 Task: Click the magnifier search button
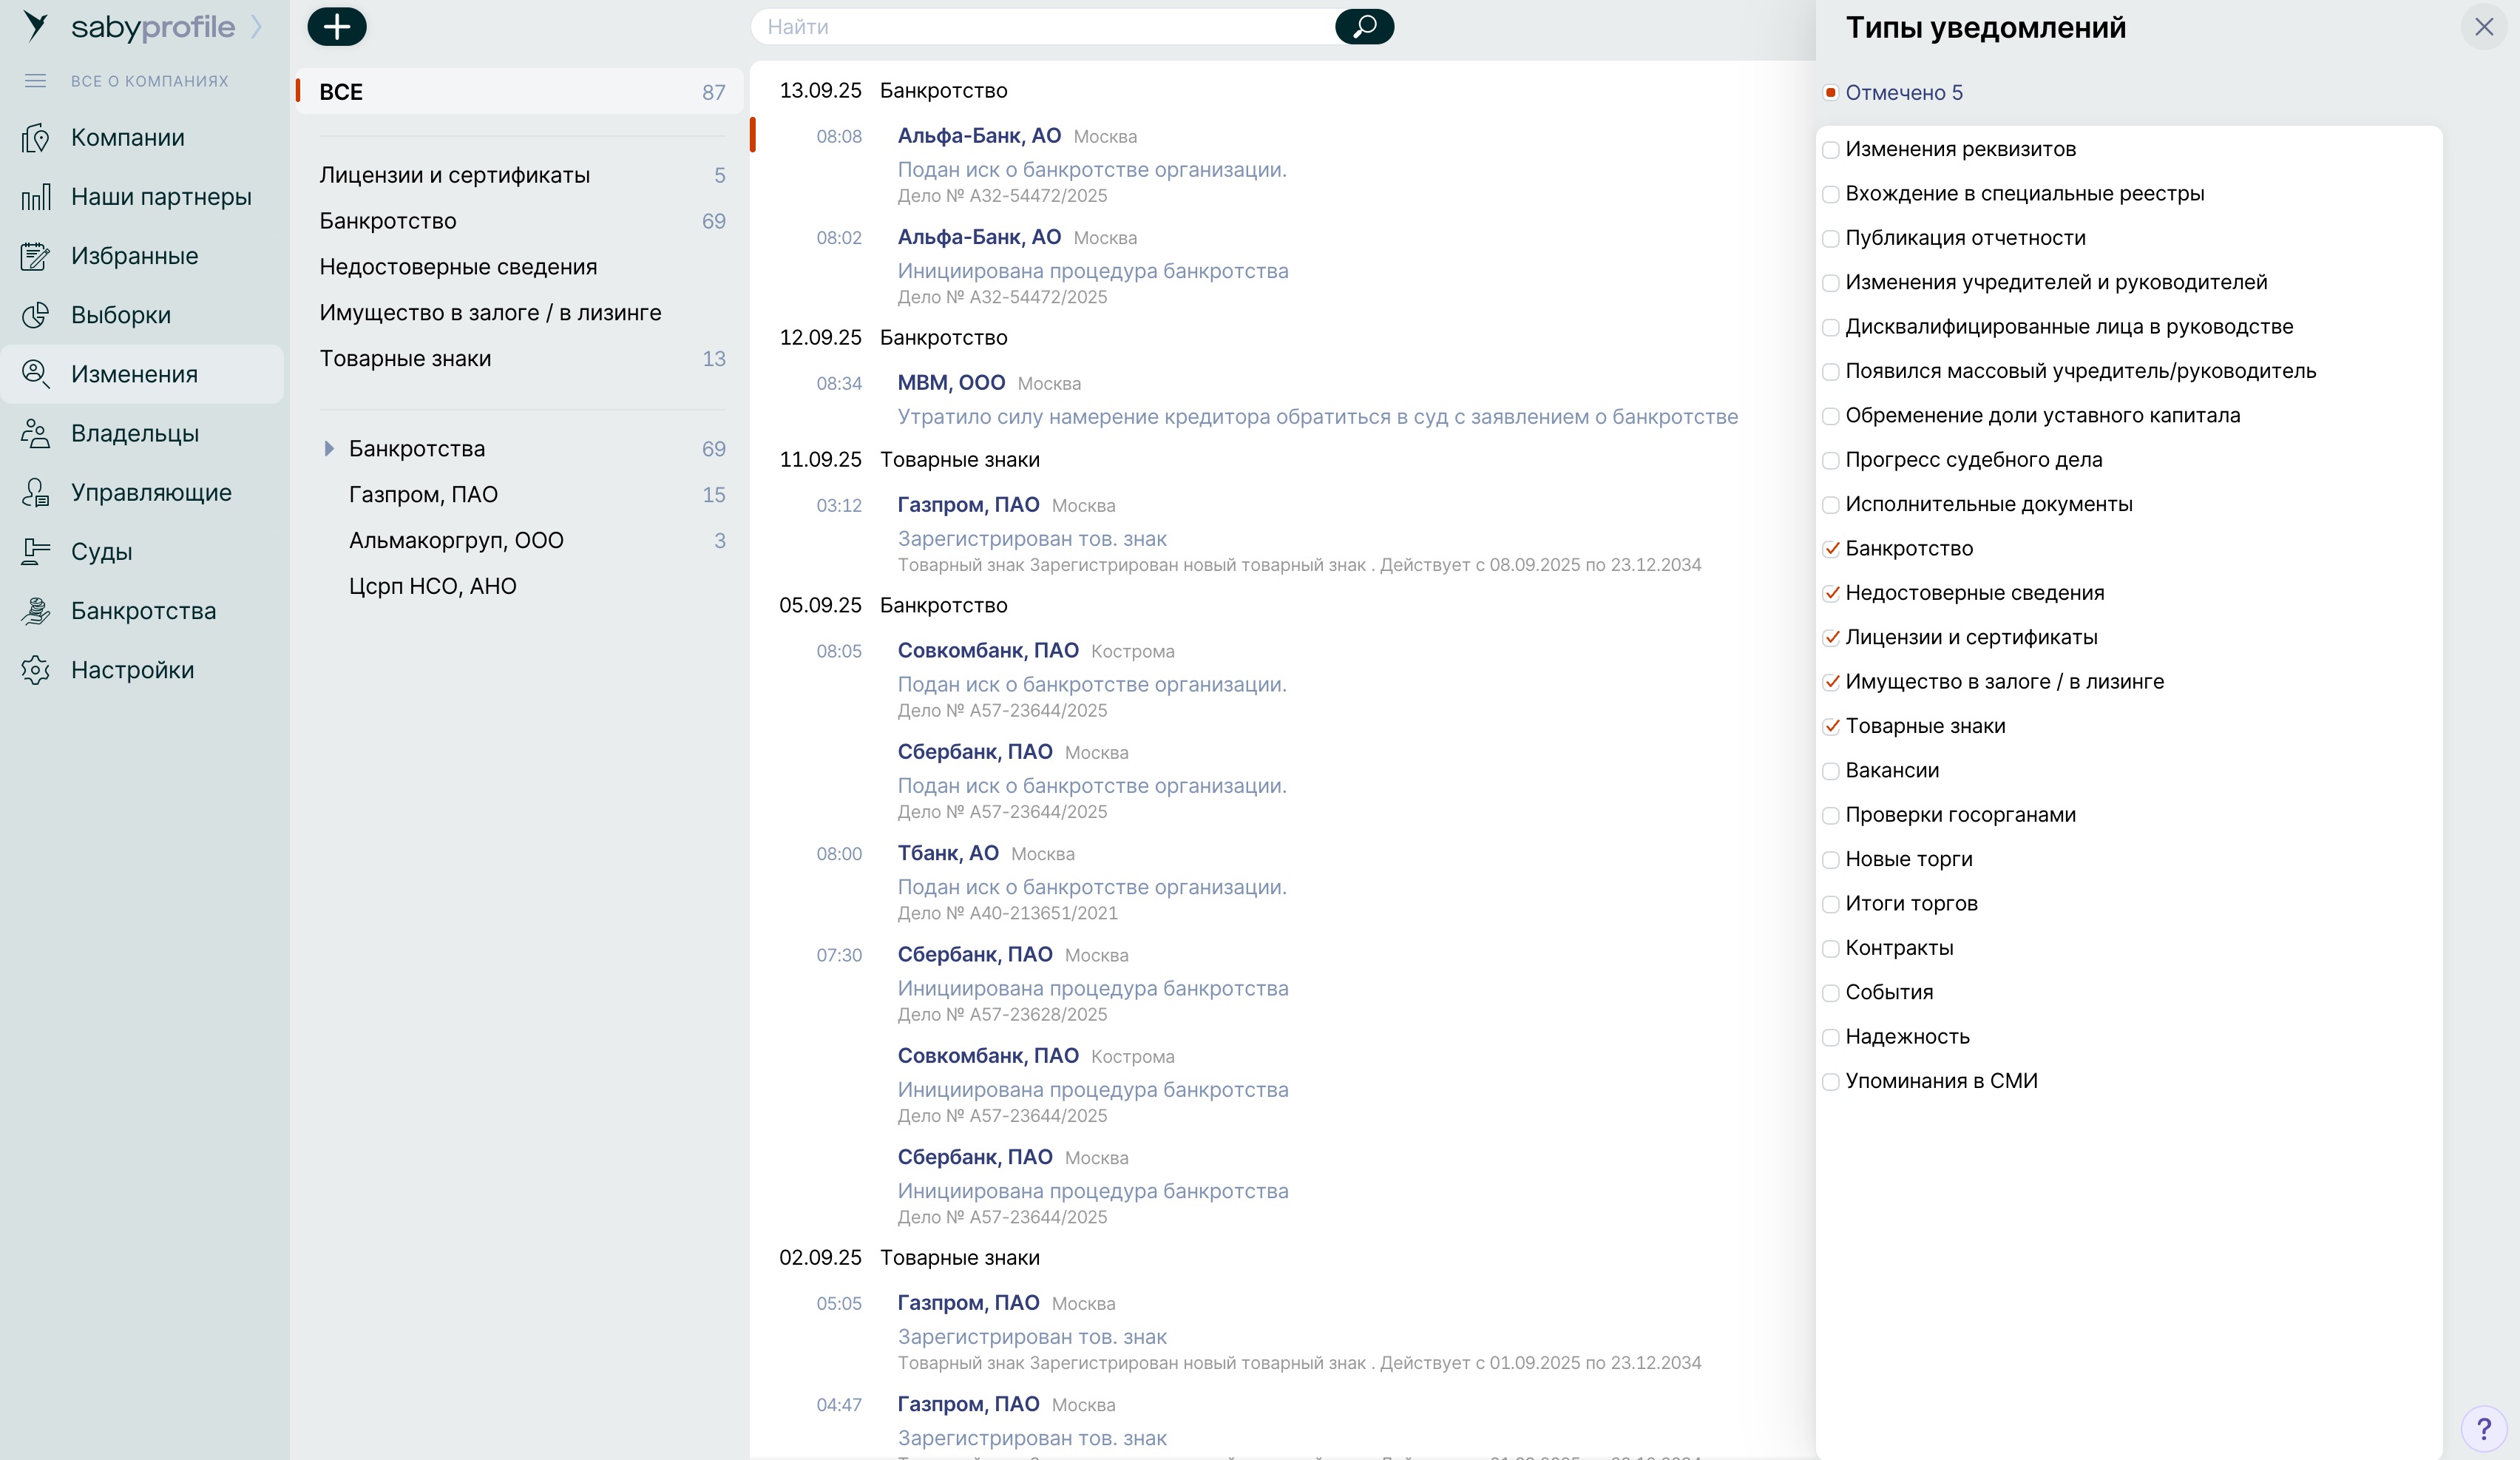[x=1364, y=27]
